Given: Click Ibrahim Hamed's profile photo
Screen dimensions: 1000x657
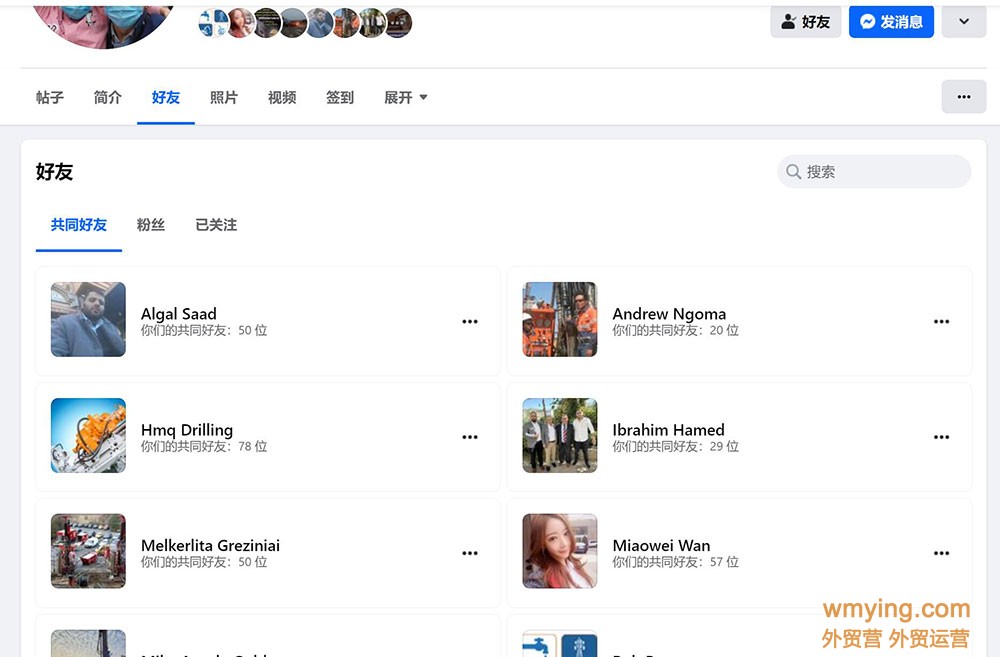Looking at the screenshot, I should click(x=560, y=435).
